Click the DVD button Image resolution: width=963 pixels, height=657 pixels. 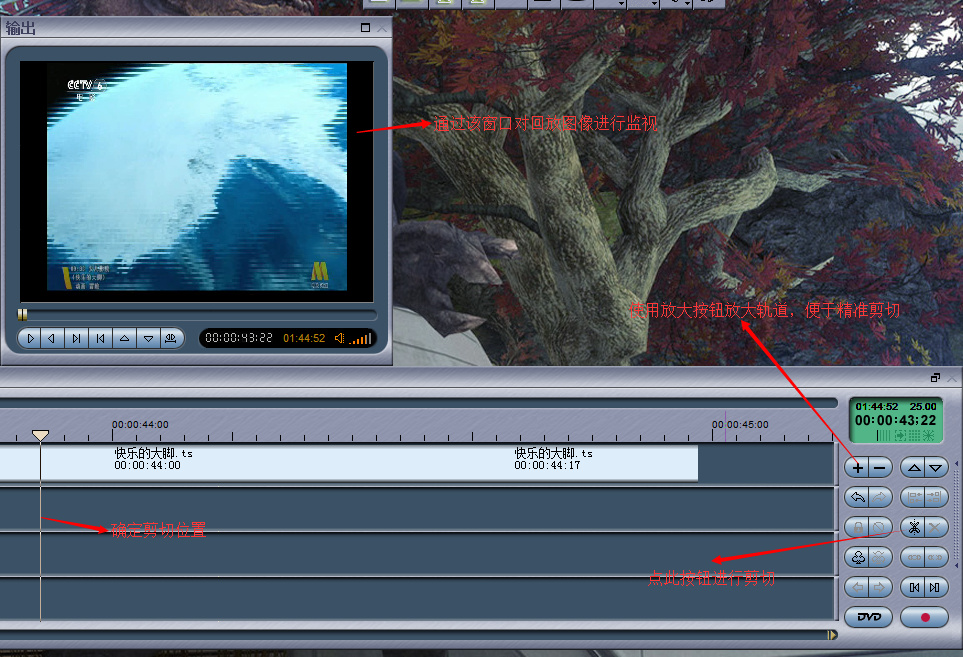[868, 617]
